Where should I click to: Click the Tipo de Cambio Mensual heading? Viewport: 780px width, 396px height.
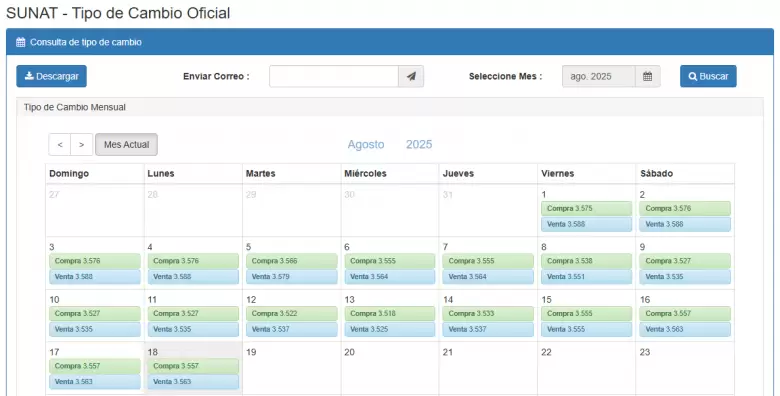coord(75,107)
